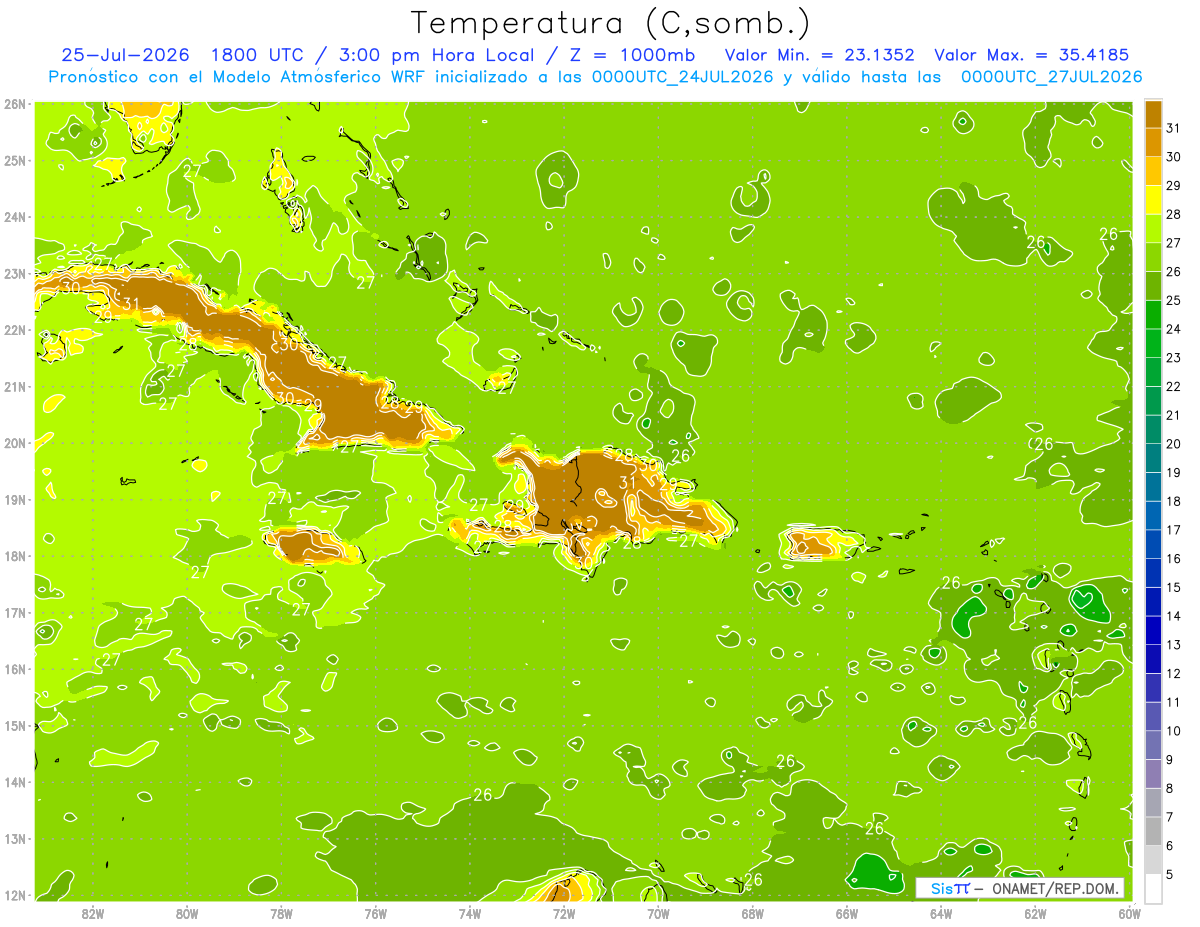The image size is (1200, 927).
Task: Click the teal legend swatch between 19 and 20
Action: [x=1153, y=458]
